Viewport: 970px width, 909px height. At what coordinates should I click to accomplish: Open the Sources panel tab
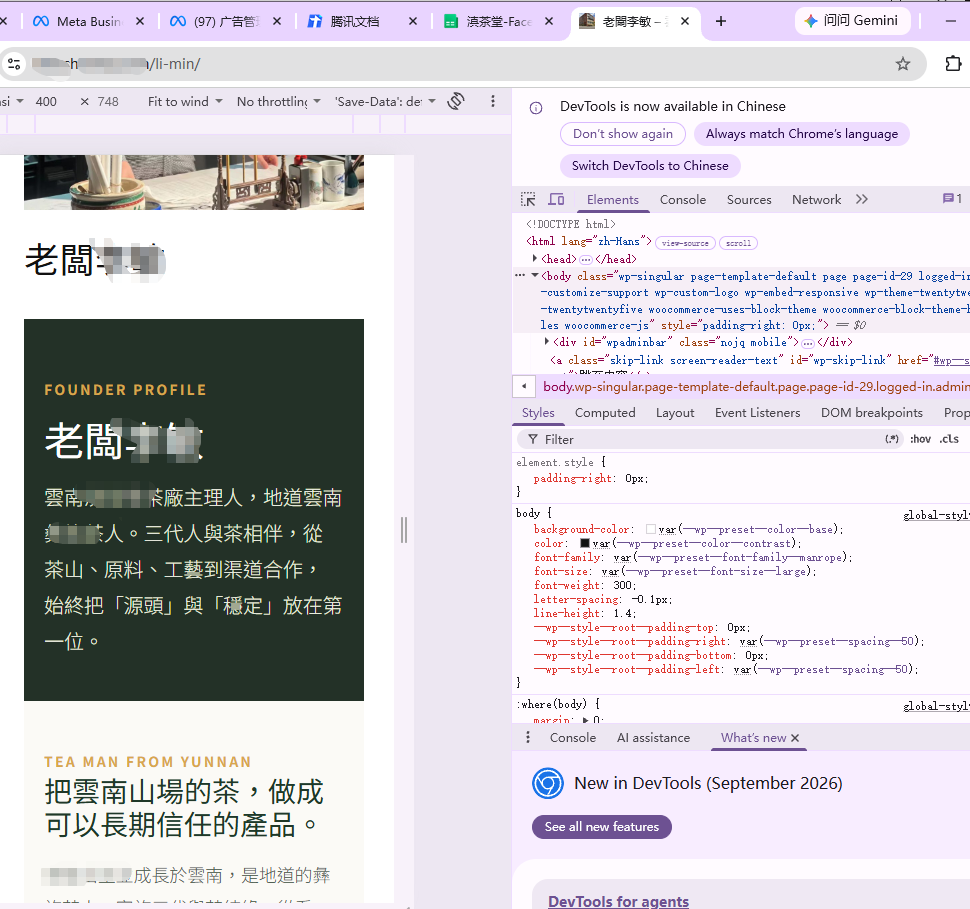pyautogui.click(x=749, y=199)
